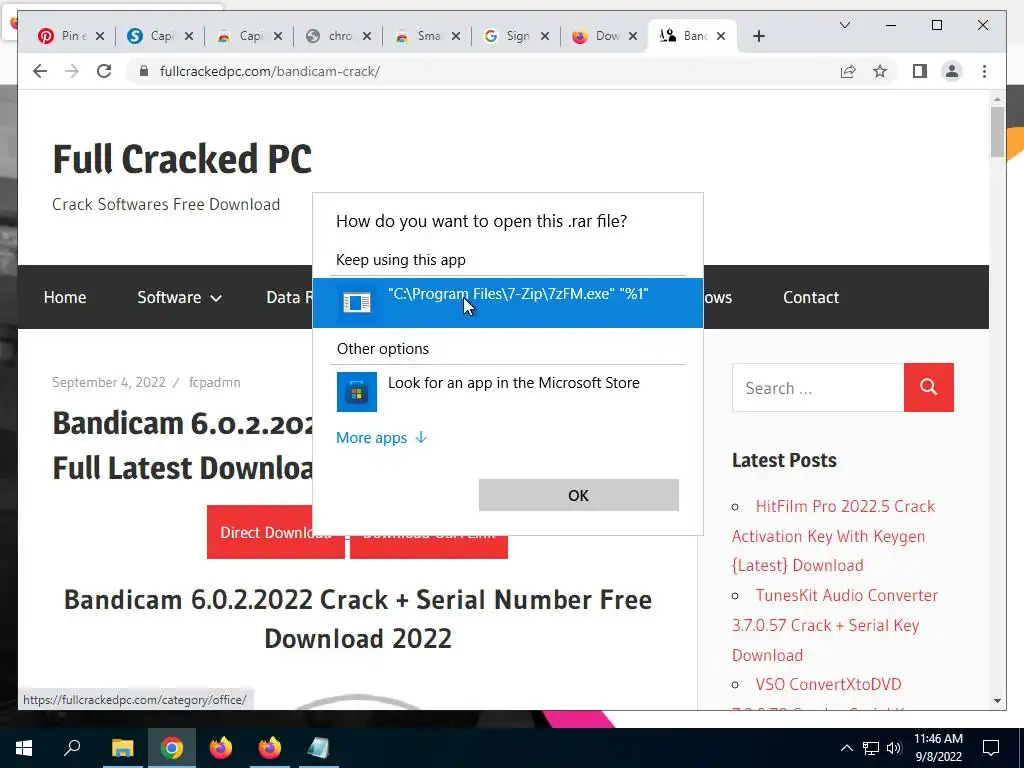Viewport: 1024px width, 768px height.
Task: Go back using browser back arrow
Action: click(x=40, y=71)
